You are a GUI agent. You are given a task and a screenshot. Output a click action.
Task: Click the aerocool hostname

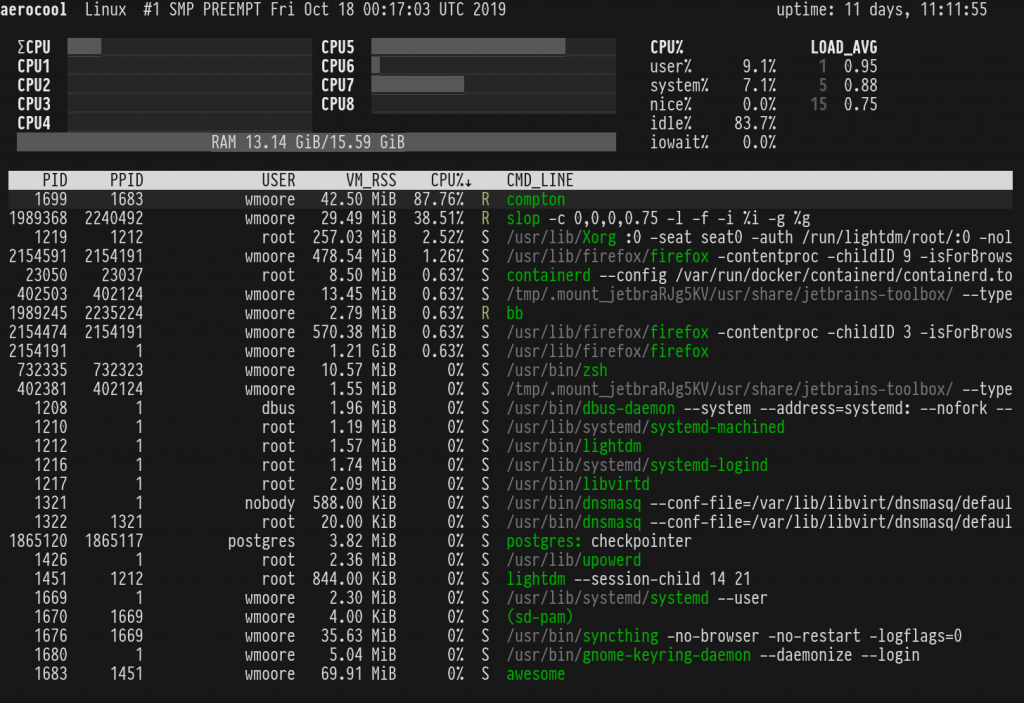pos(33,9)
